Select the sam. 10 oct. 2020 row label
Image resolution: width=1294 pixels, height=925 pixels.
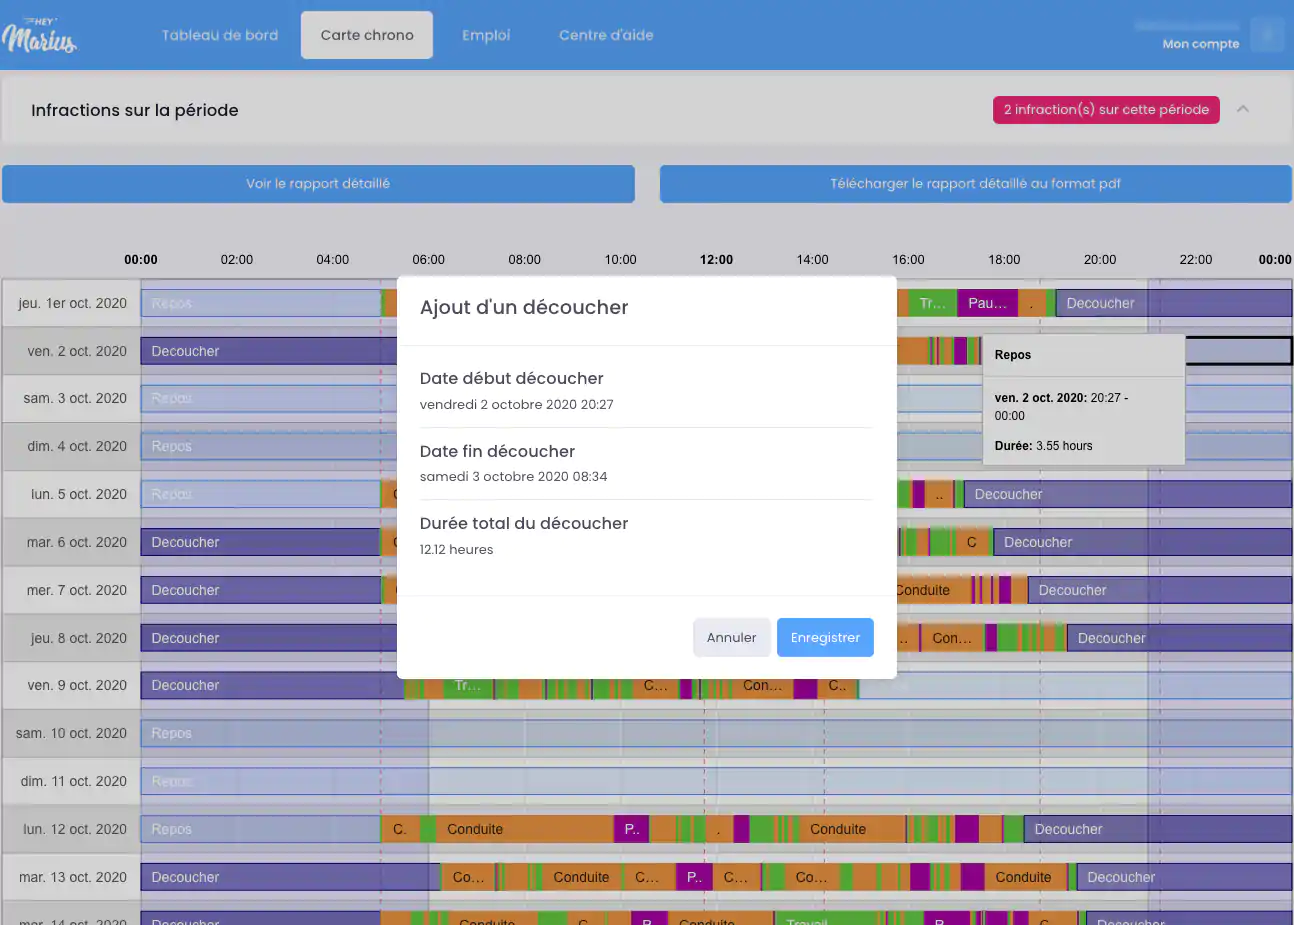click(71, 733)
